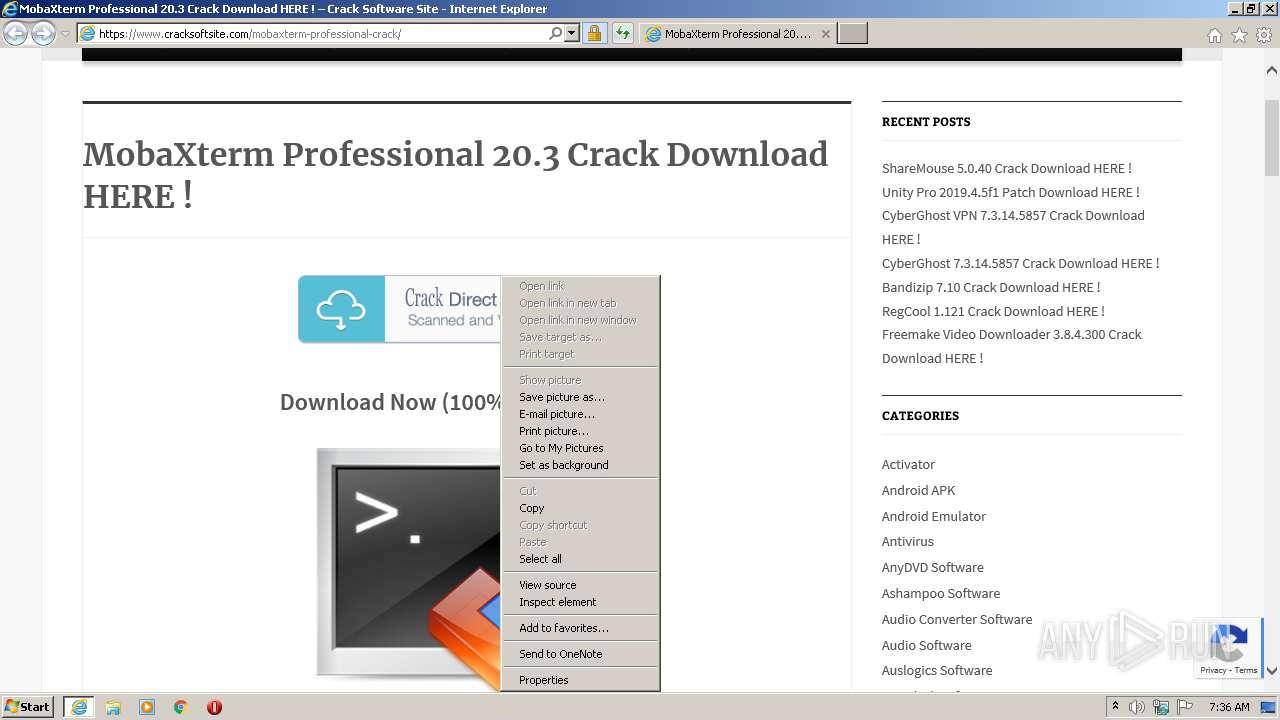The width and height of the screenshot is (1280, 720).
Task: Open the Android Emulator category
Action: point(934,516)
